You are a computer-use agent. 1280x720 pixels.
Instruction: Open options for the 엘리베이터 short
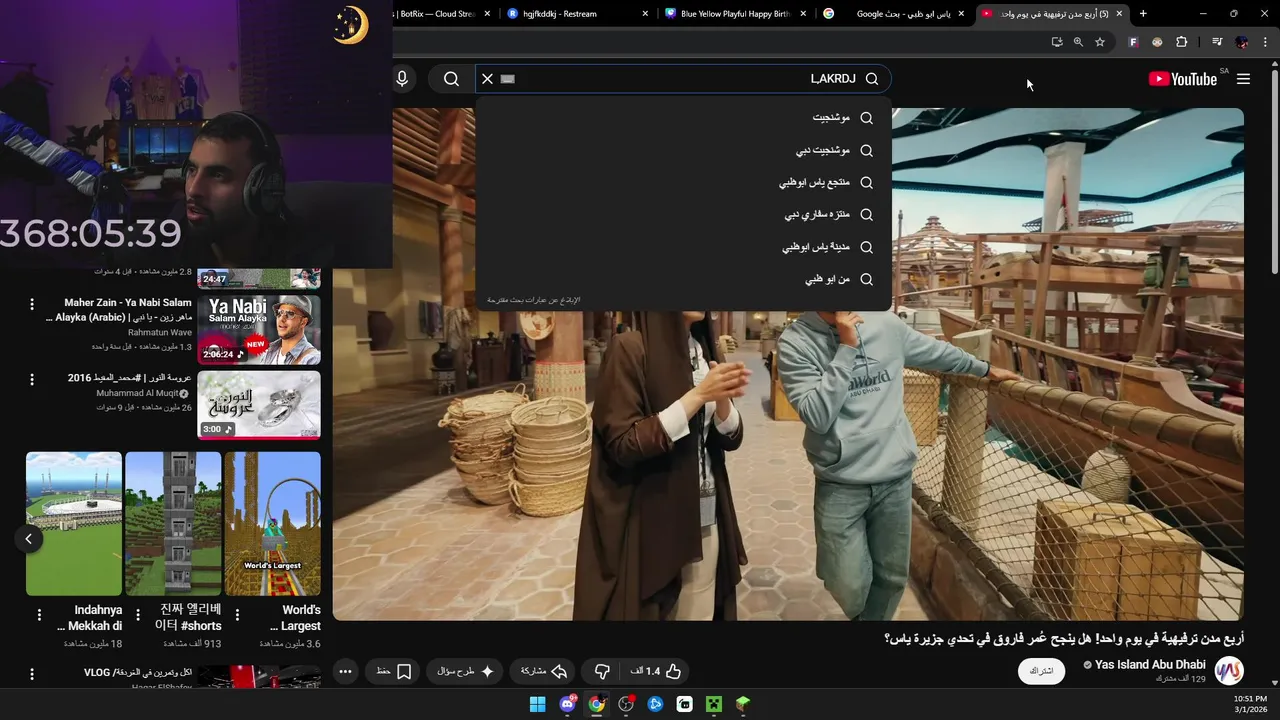[x=138, y=615]
